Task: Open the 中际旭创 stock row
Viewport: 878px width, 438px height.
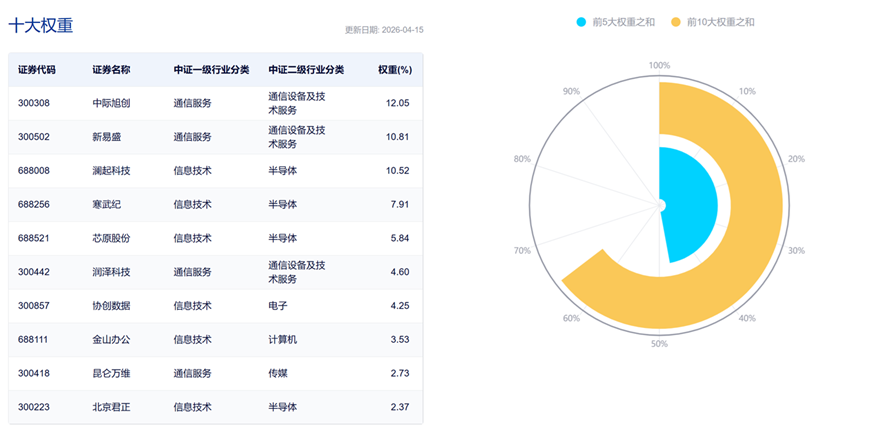Action: pos(111,103)
